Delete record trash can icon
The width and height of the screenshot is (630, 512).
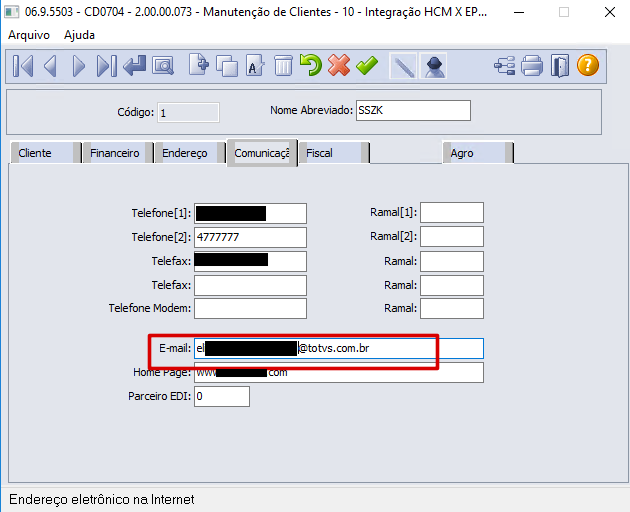point(283,66)
